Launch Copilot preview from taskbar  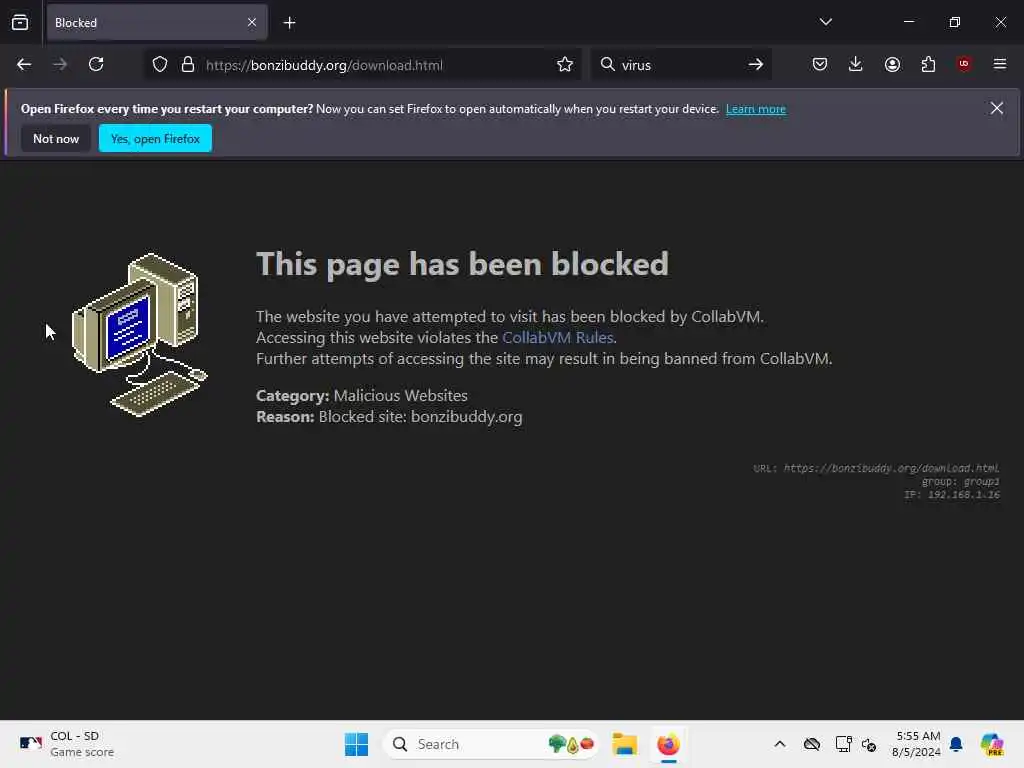click(x=992, y=744)
